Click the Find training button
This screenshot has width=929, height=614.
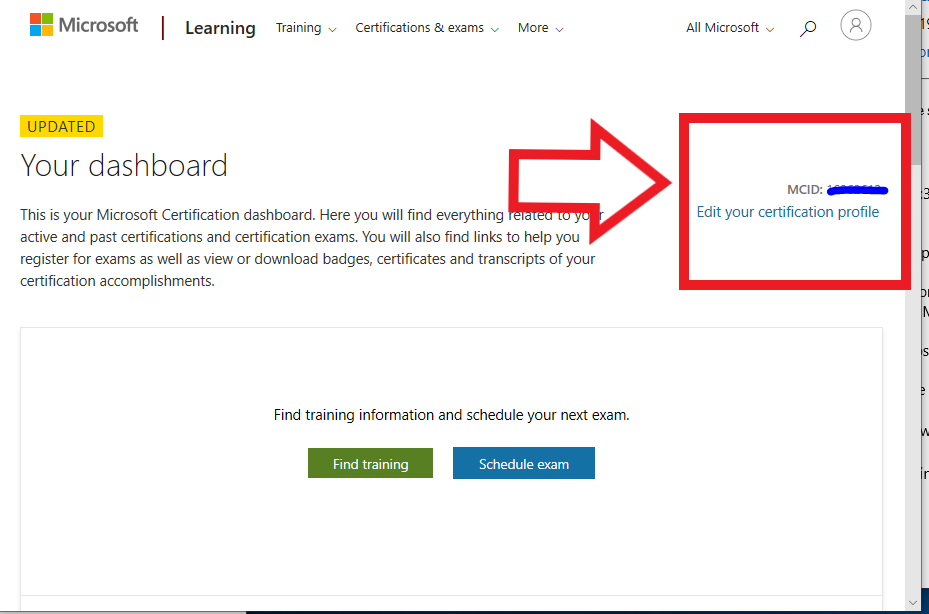370,463
